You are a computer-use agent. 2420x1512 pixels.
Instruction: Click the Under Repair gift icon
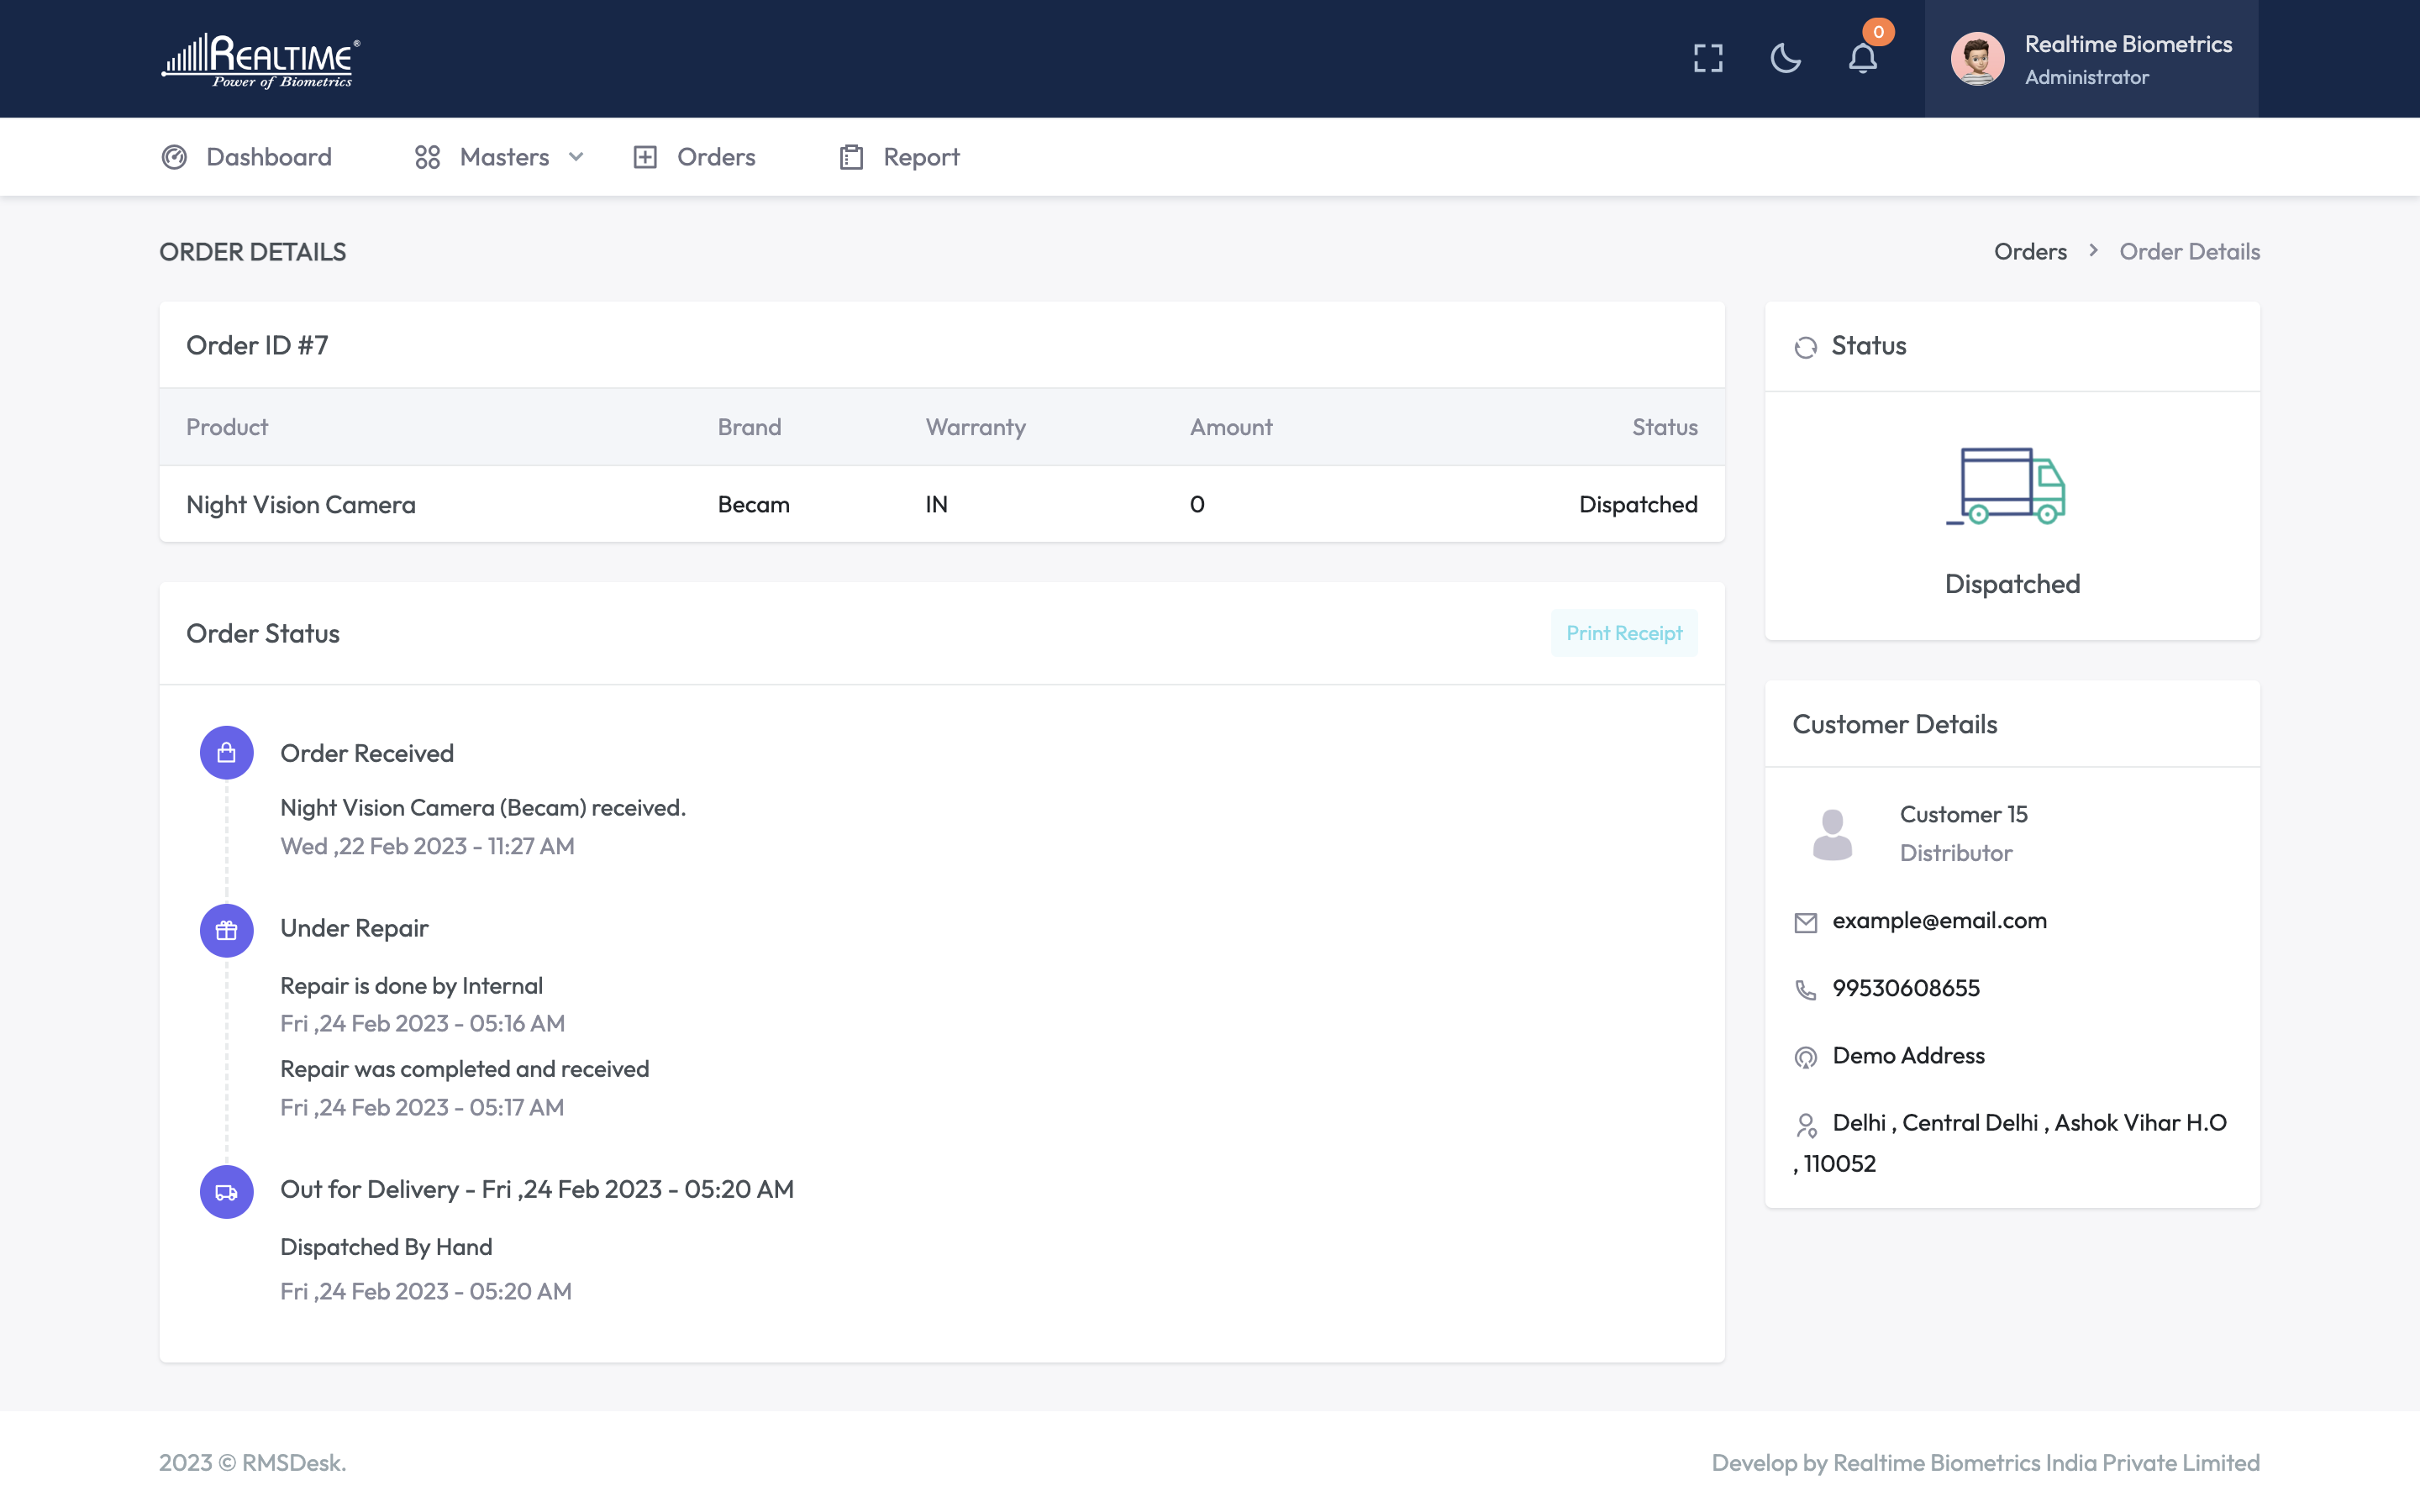[x=226, y=930]
